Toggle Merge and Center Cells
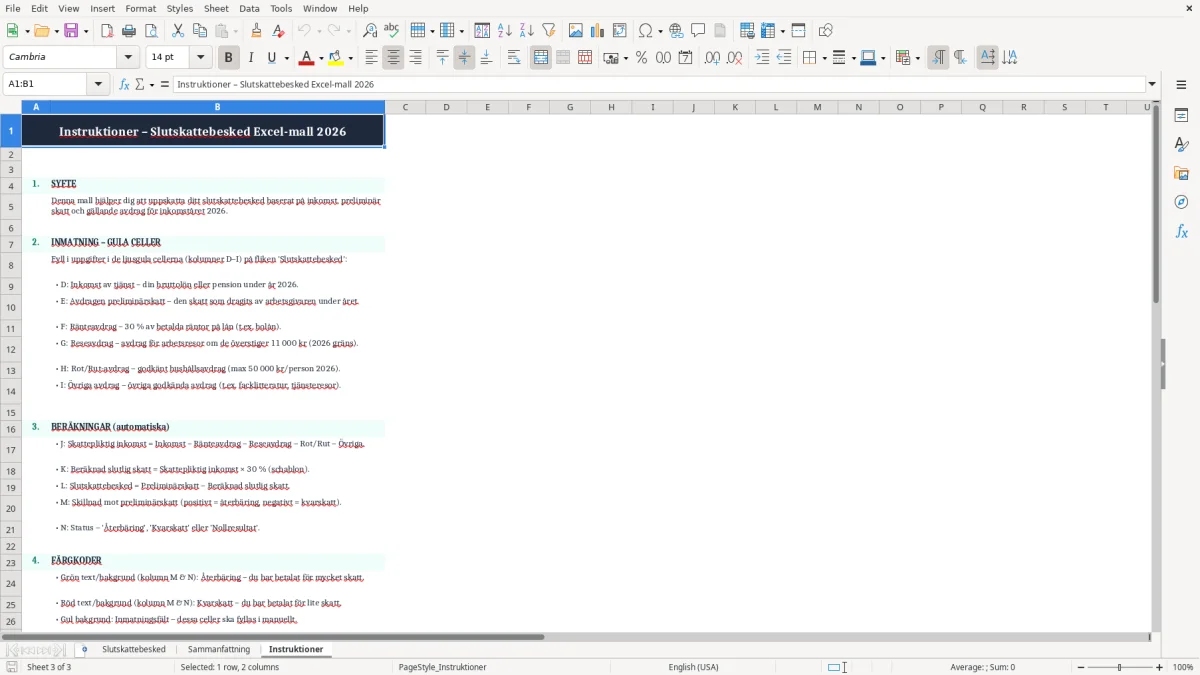The width and height of the screenshot is (1200, 675). [541, 58]
